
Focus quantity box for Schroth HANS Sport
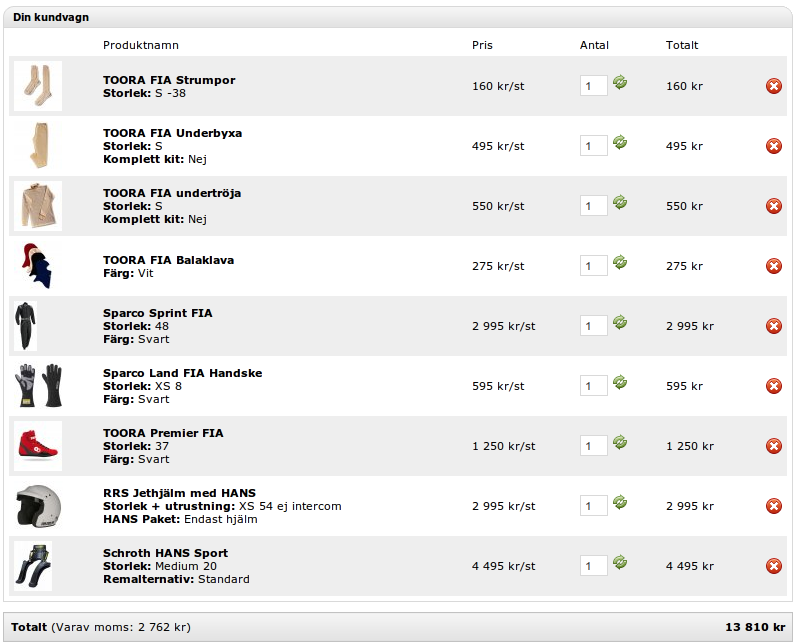point(593,566)
